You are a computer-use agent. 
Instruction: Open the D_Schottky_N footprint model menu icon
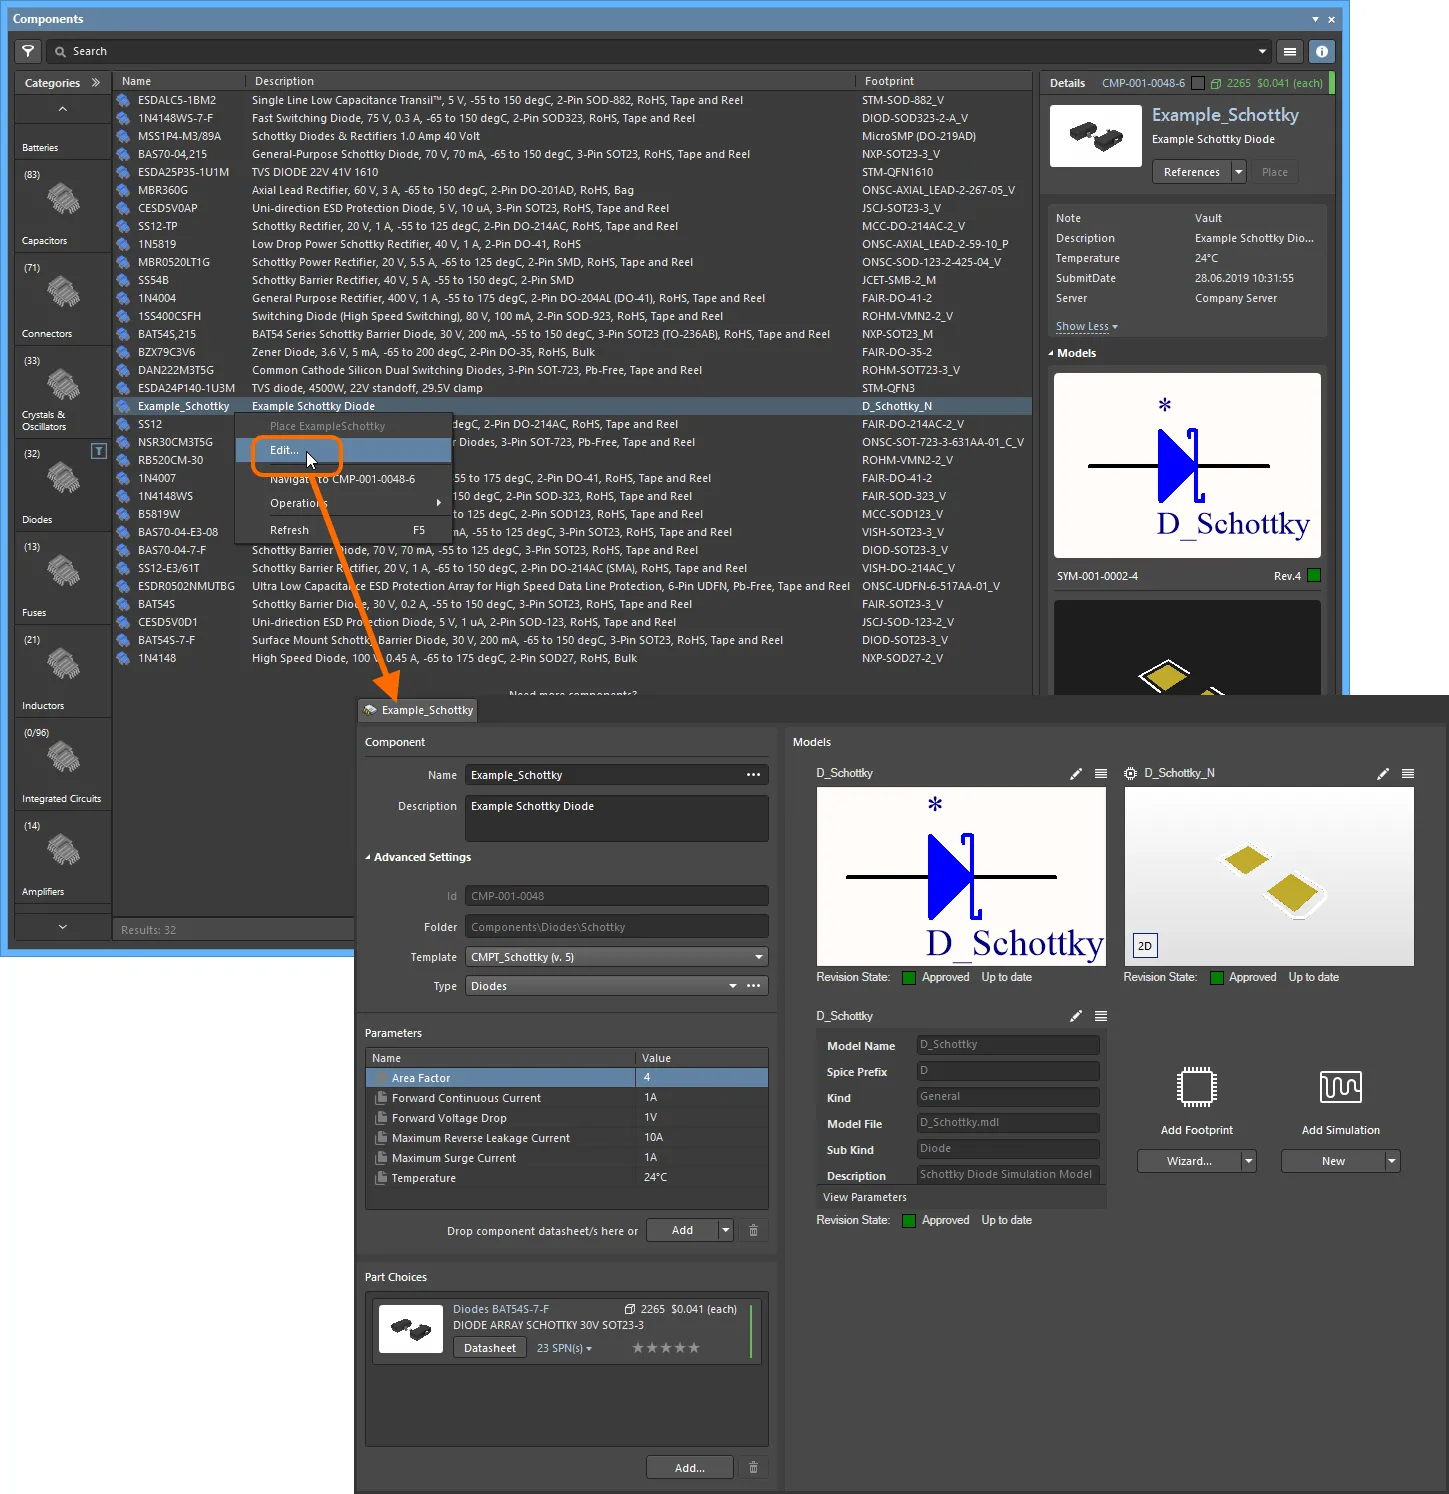pyautogui.click(x=1408, y=774)
